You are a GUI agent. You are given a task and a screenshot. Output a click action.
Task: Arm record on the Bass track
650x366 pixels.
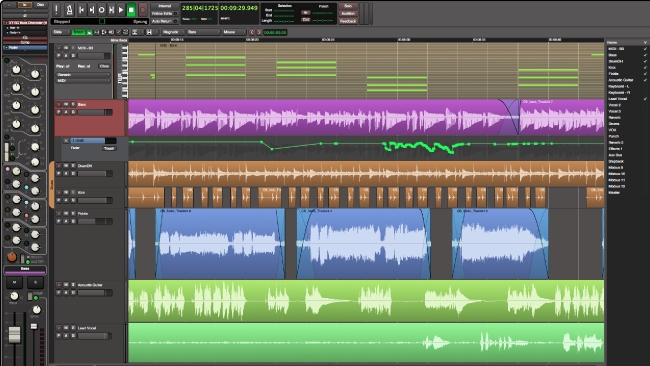tap(58, 104)
